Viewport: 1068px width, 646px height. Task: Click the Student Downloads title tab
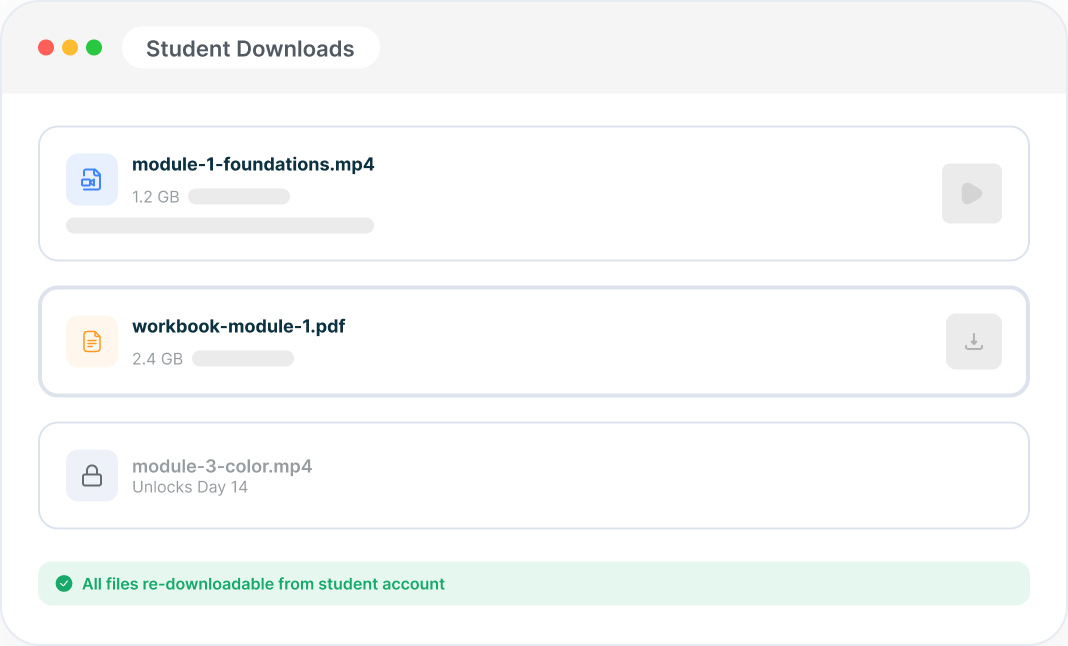251,48
